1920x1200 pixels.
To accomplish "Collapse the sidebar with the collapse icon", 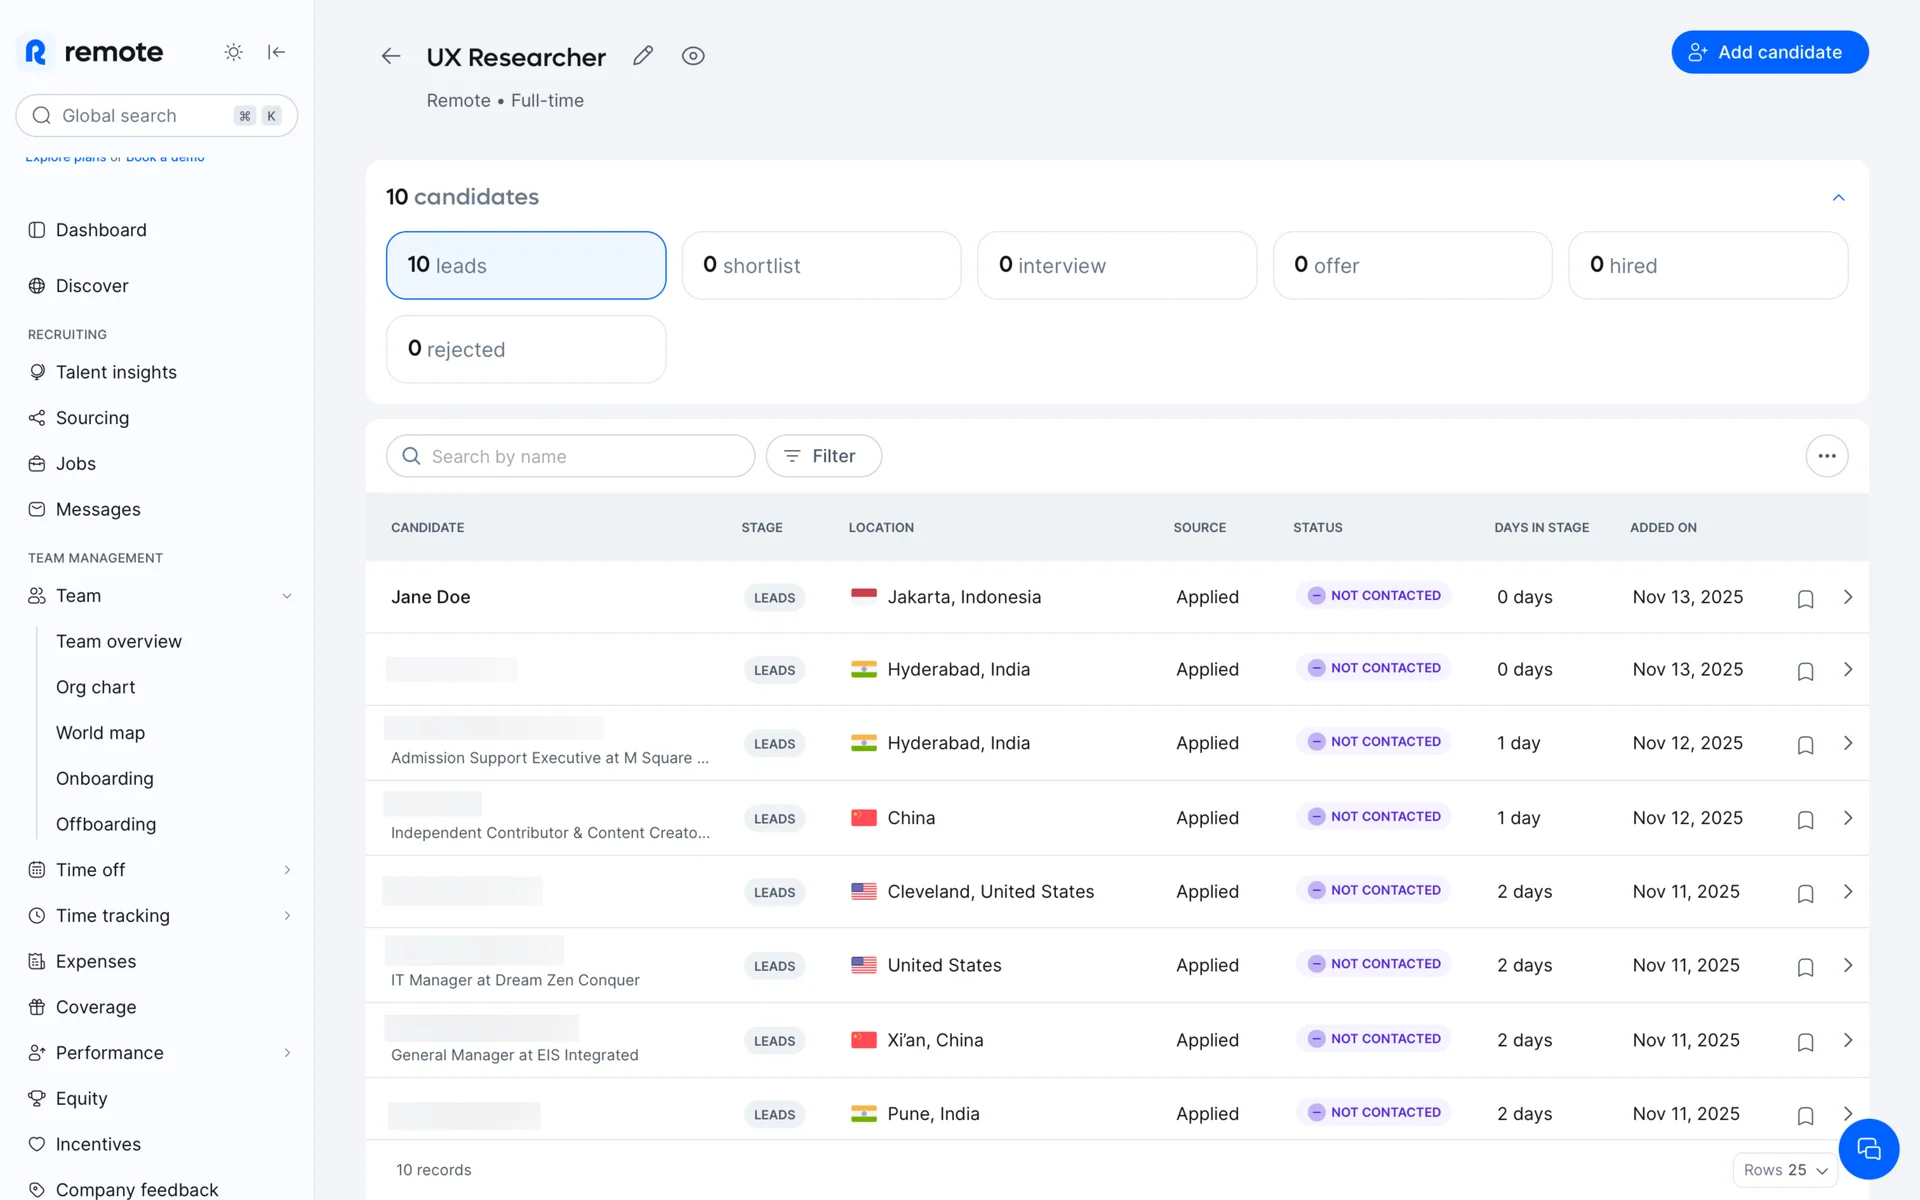I will point(277,52).
